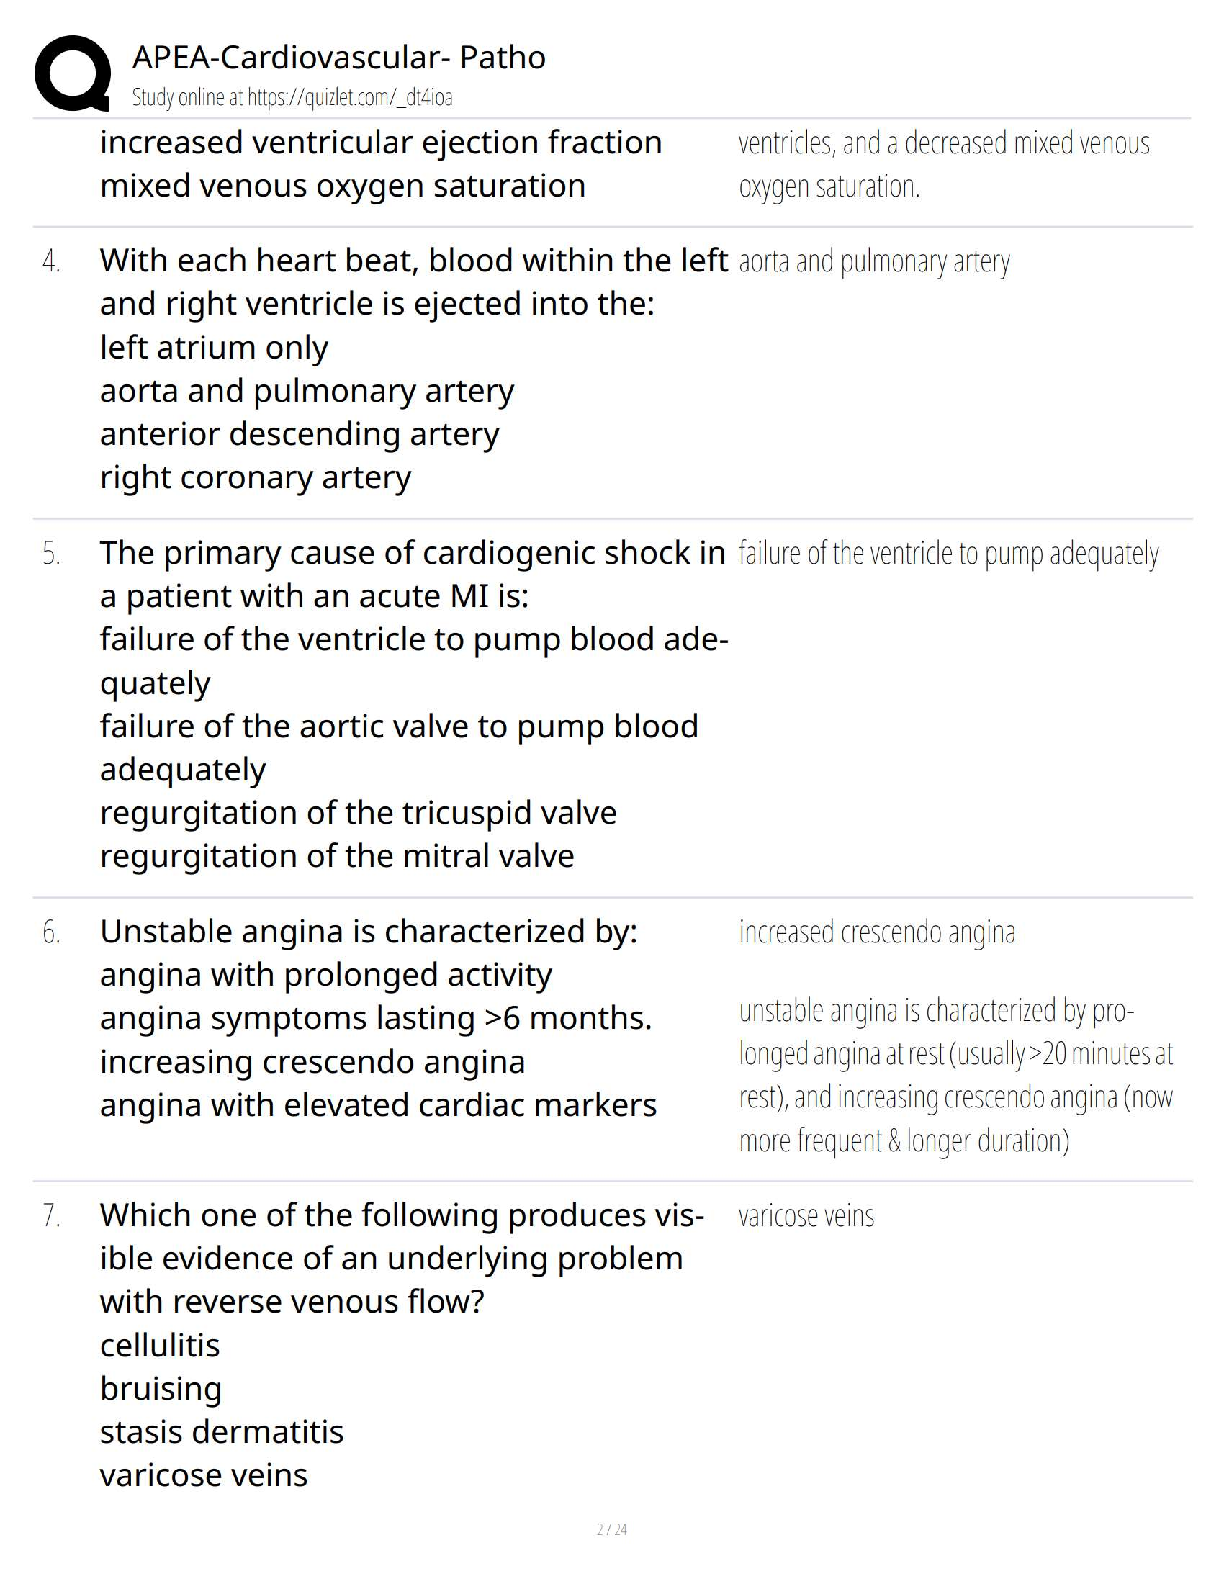This screenshot has height=1584, width=1224.
Task: Click the page number 2 / 24 footer
Action: click(611, 1529)
